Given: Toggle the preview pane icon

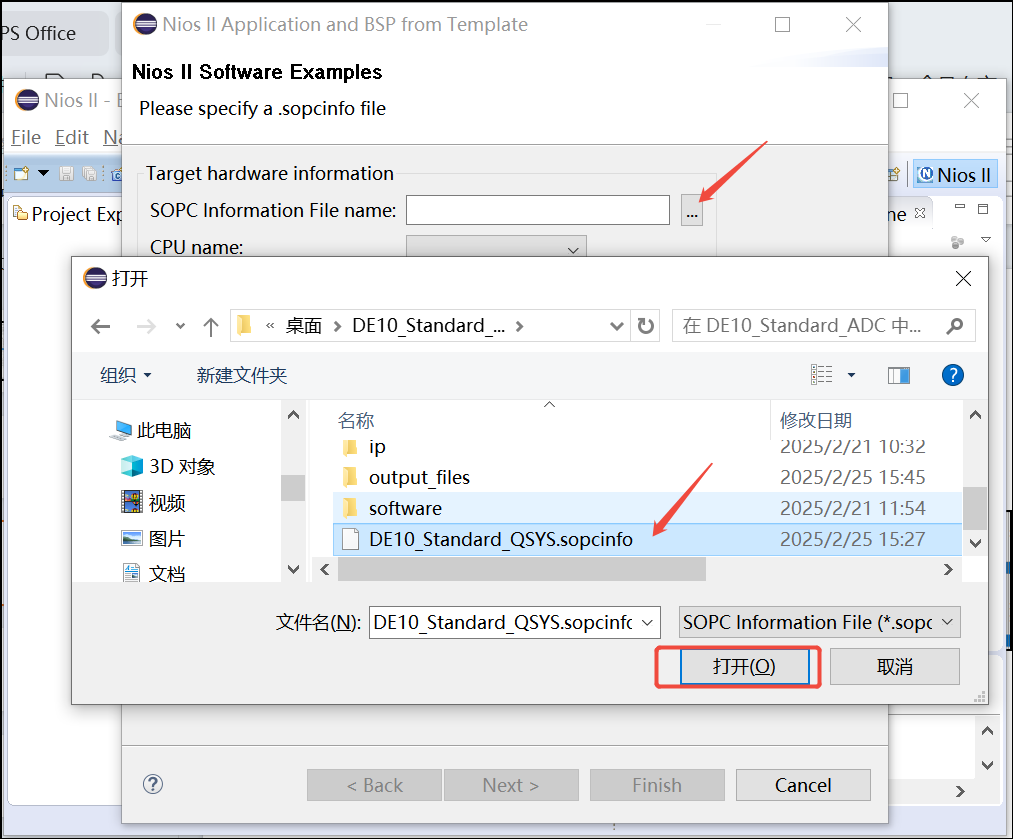Looking at the screenshot, I should pos(899,375).
